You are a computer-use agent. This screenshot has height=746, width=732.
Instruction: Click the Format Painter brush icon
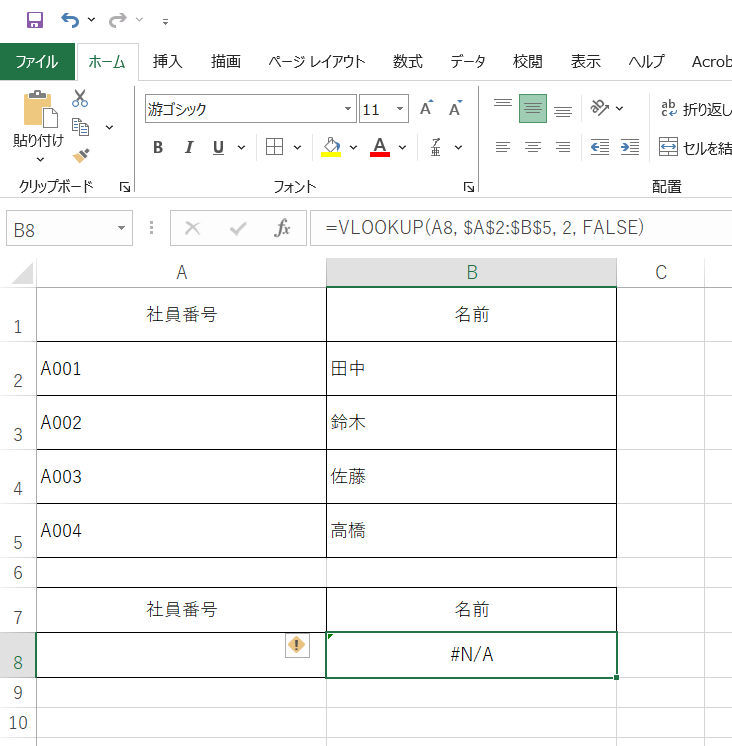click(80, 155)
